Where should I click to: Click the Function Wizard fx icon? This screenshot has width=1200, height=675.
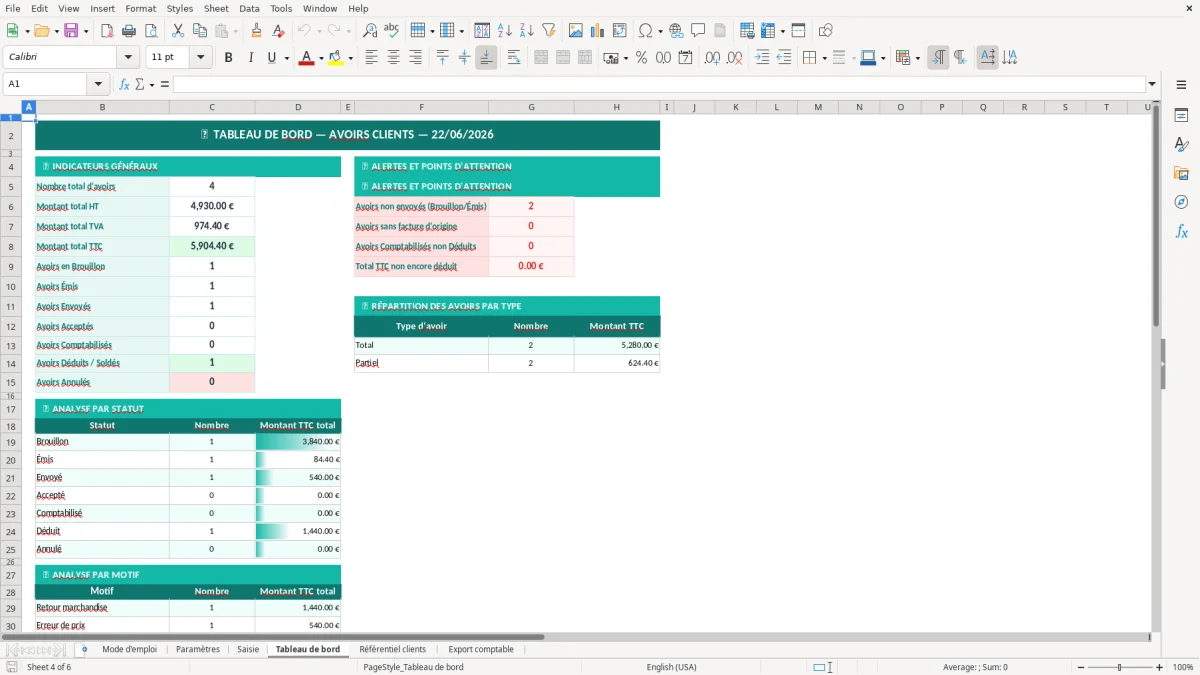[124, 84]
